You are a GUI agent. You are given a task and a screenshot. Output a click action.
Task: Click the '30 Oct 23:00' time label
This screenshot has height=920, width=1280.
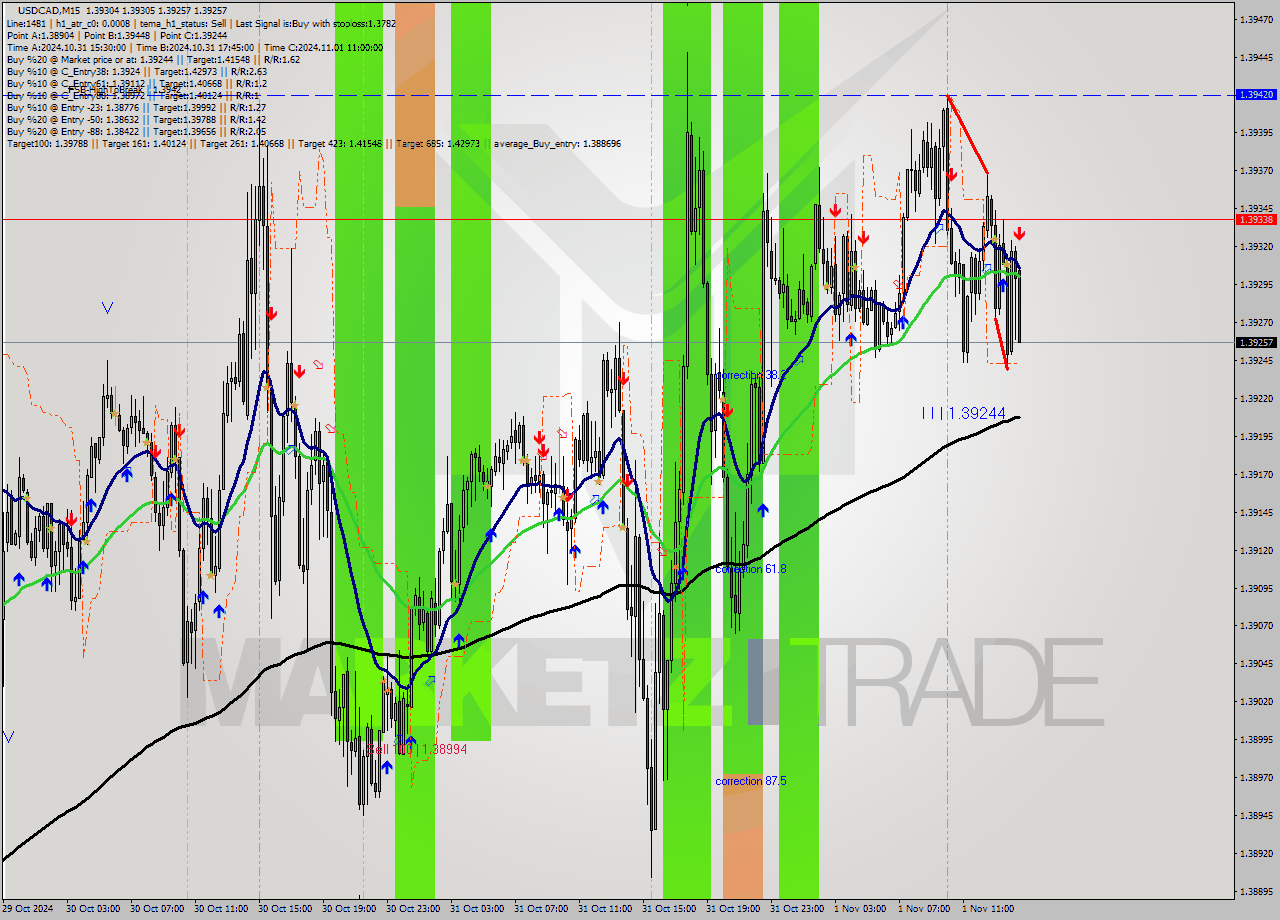pos(413,909)
